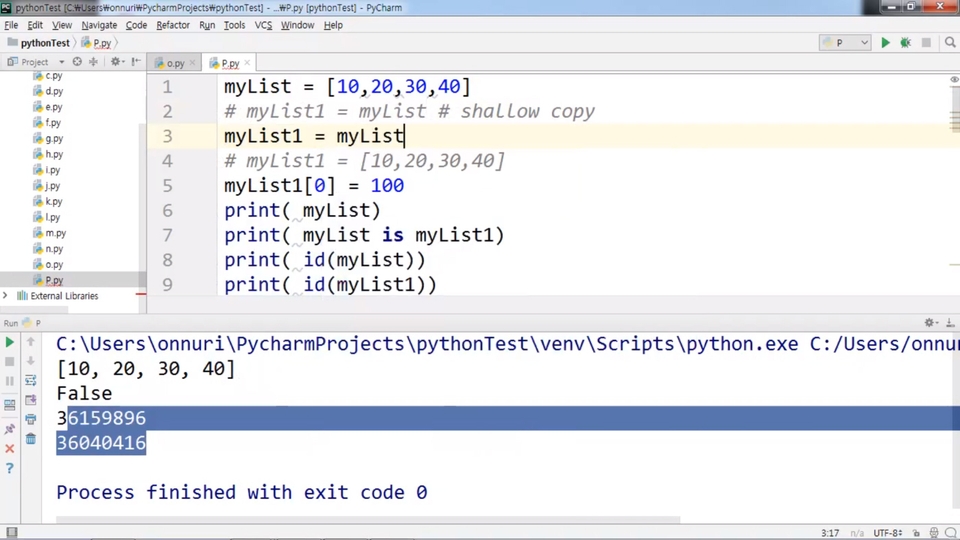960x540 pixels.
Task: Open the Run menu
Action: click(207, 25)
